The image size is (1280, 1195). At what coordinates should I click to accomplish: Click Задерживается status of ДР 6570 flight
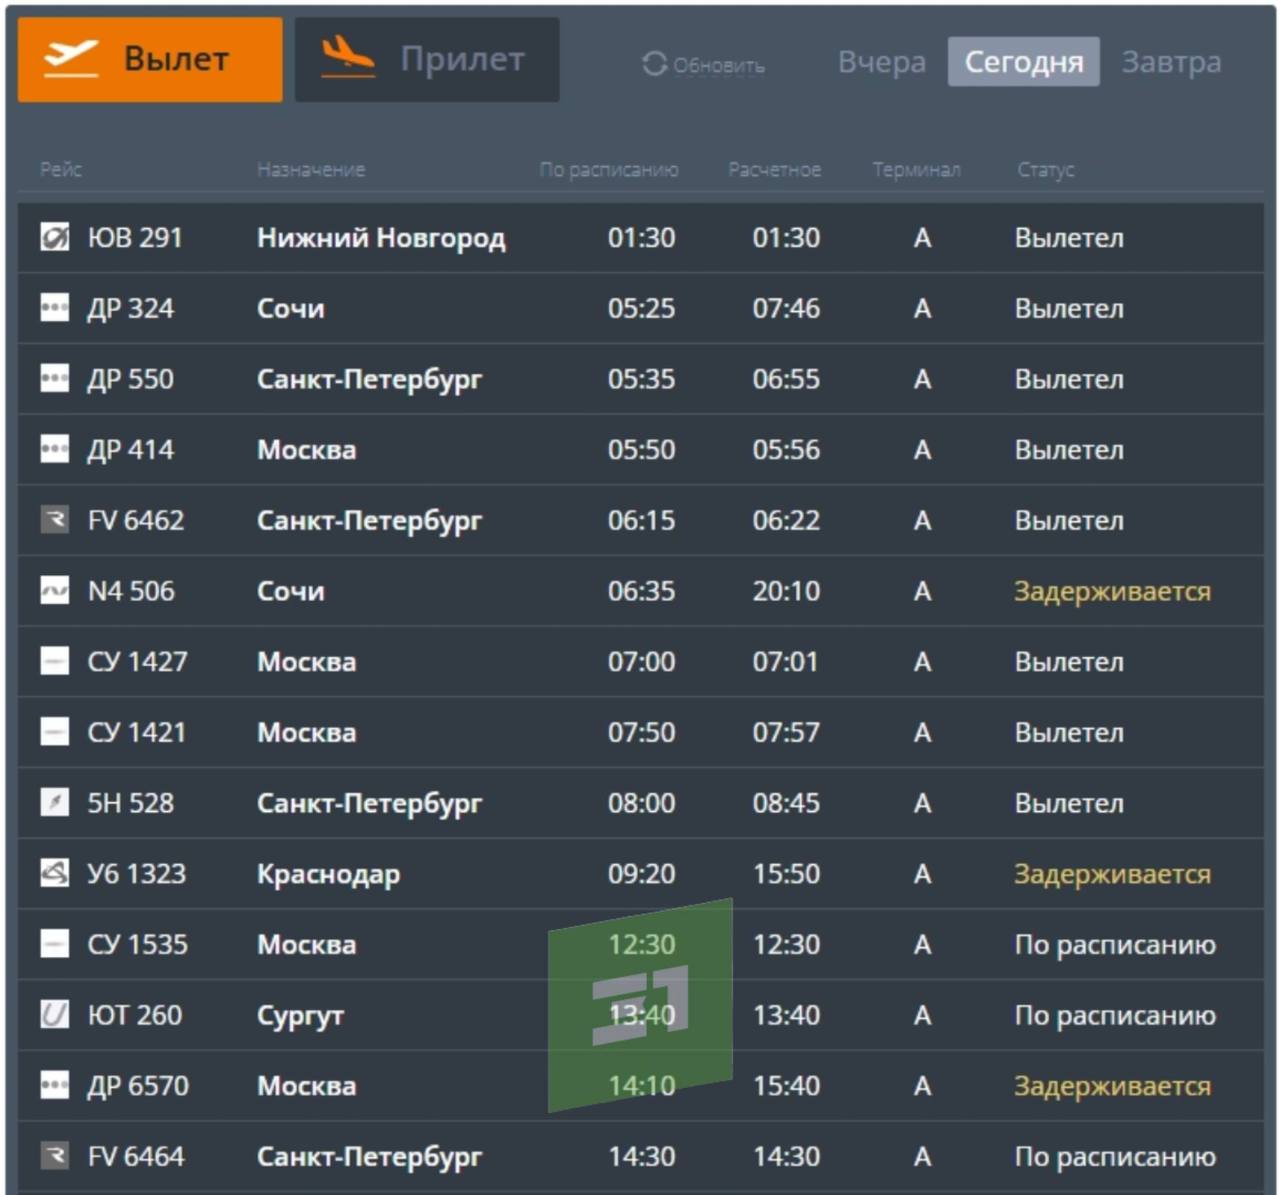[x=1112, y=1086]
